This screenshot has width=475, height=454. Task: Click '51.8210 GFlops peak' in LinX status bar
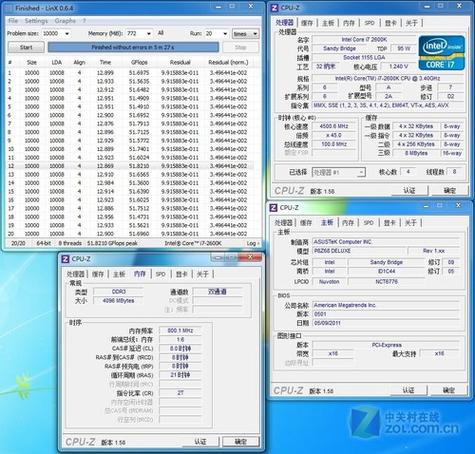[112, 243]
